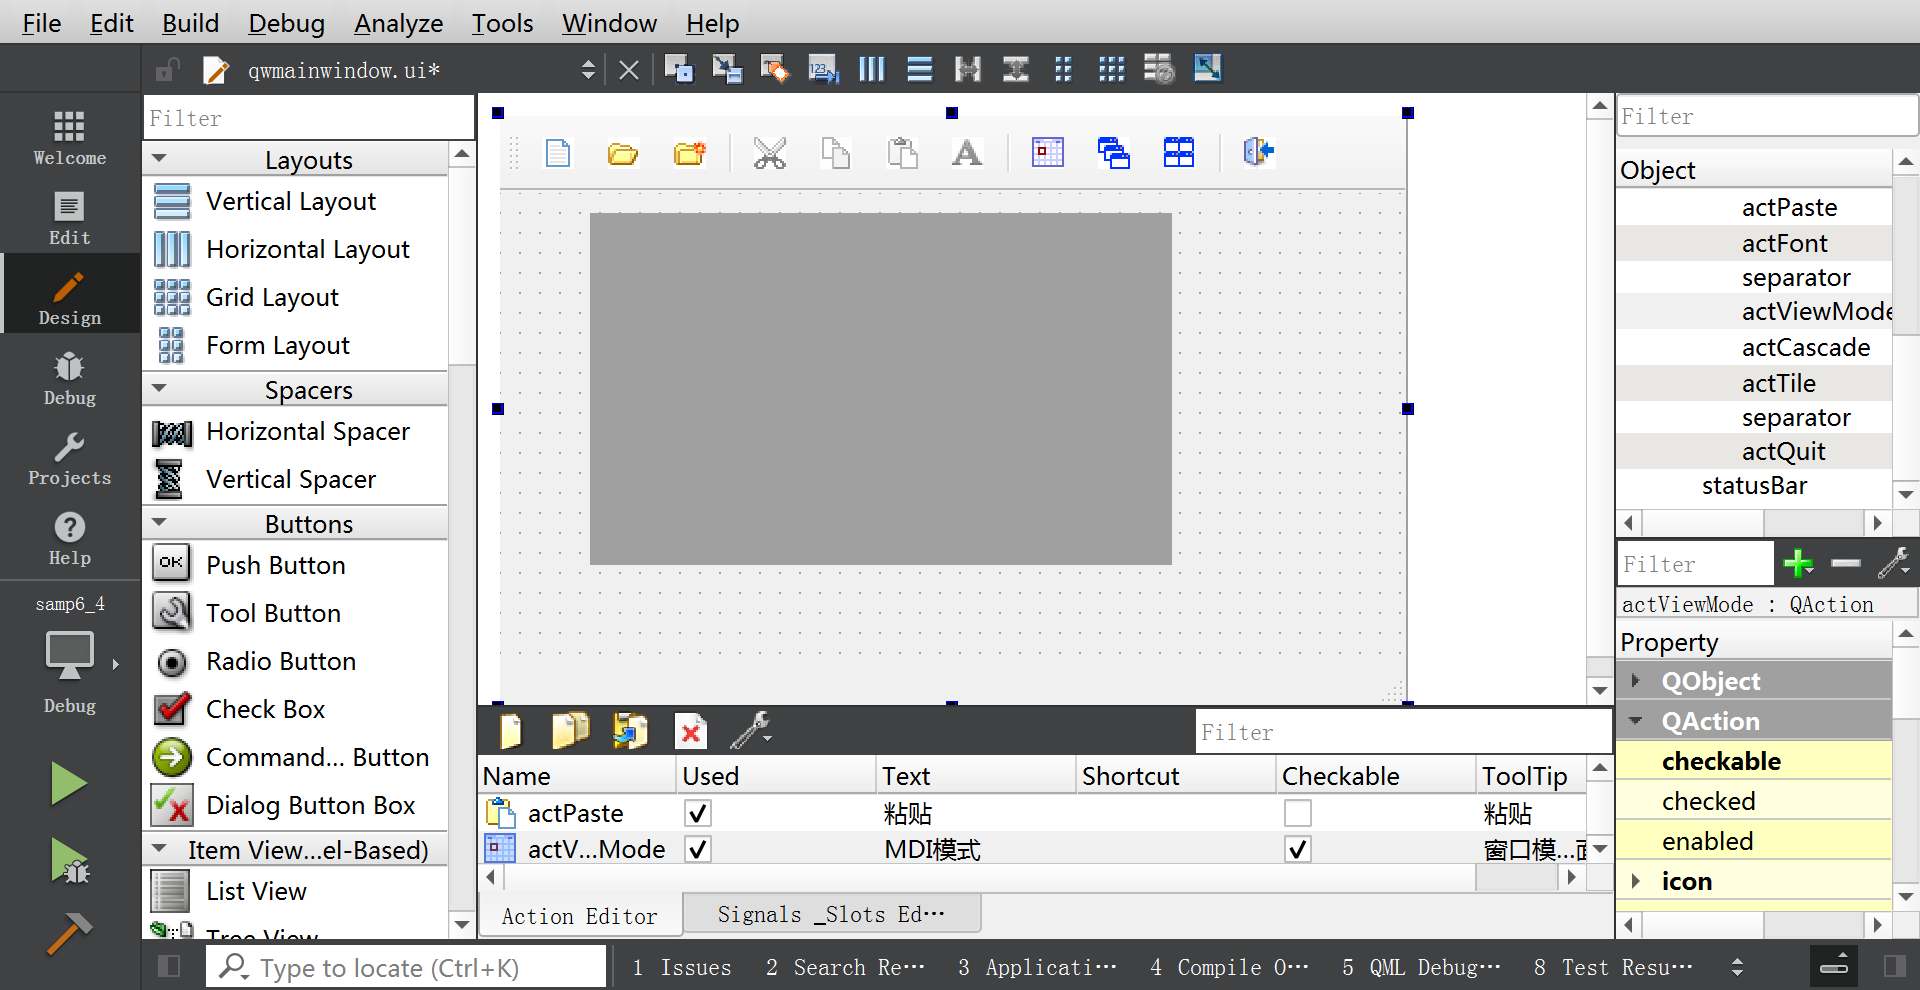Screen dimensions: 1920x990
Task: Click Adjust Size icon
Action: click(x=1207, y=69)
